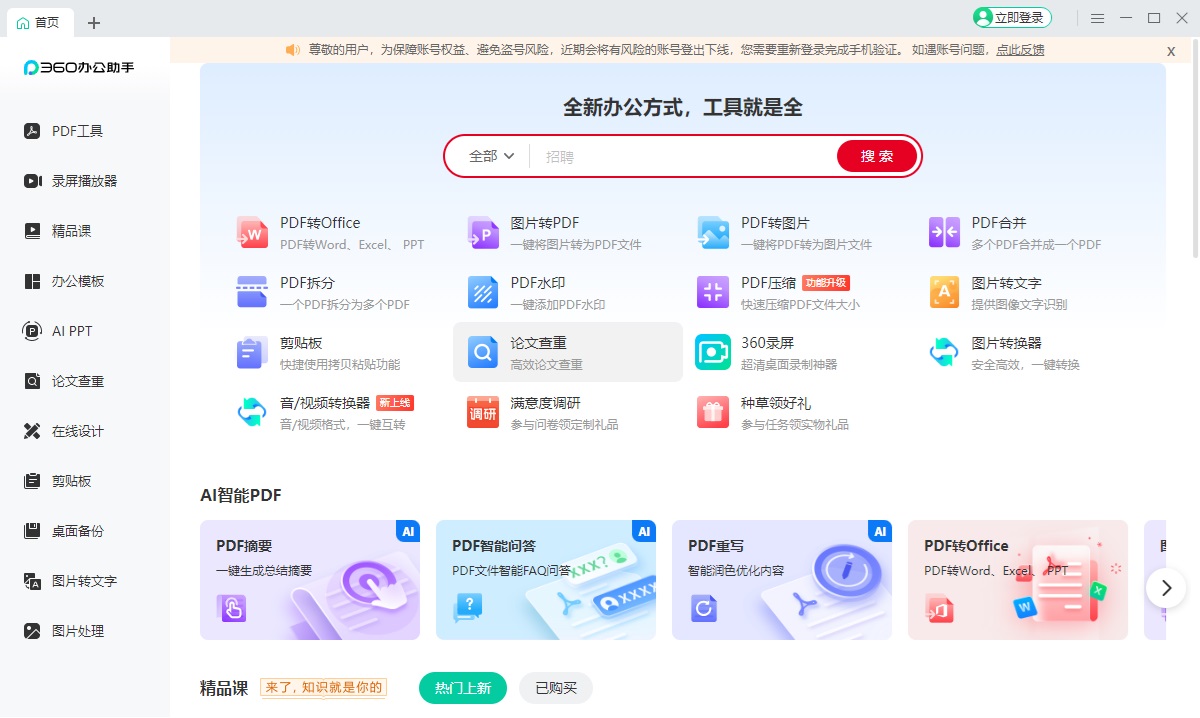This screenshot has height=718, width=1200.
Task: Open 论文查重 sidebar icon
Action: click(x=32, y=381)
